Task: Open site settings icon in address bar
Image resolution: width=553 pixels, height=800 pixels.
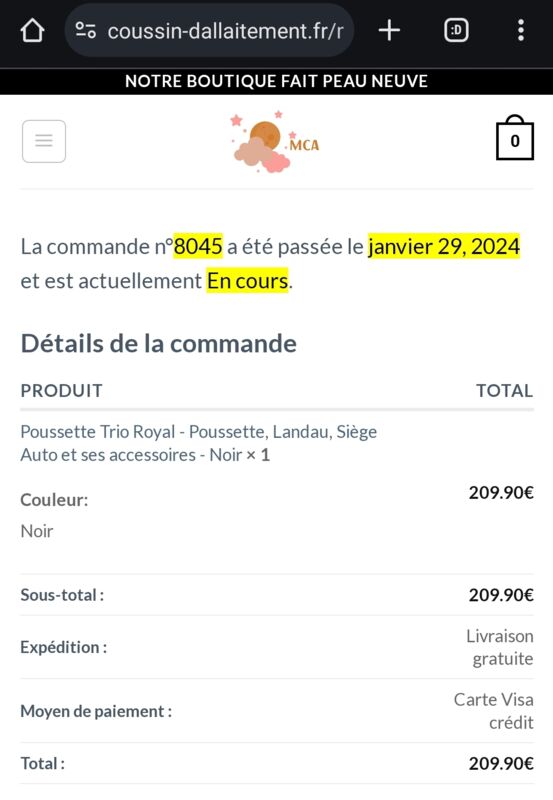Action: tap(86, 31)
